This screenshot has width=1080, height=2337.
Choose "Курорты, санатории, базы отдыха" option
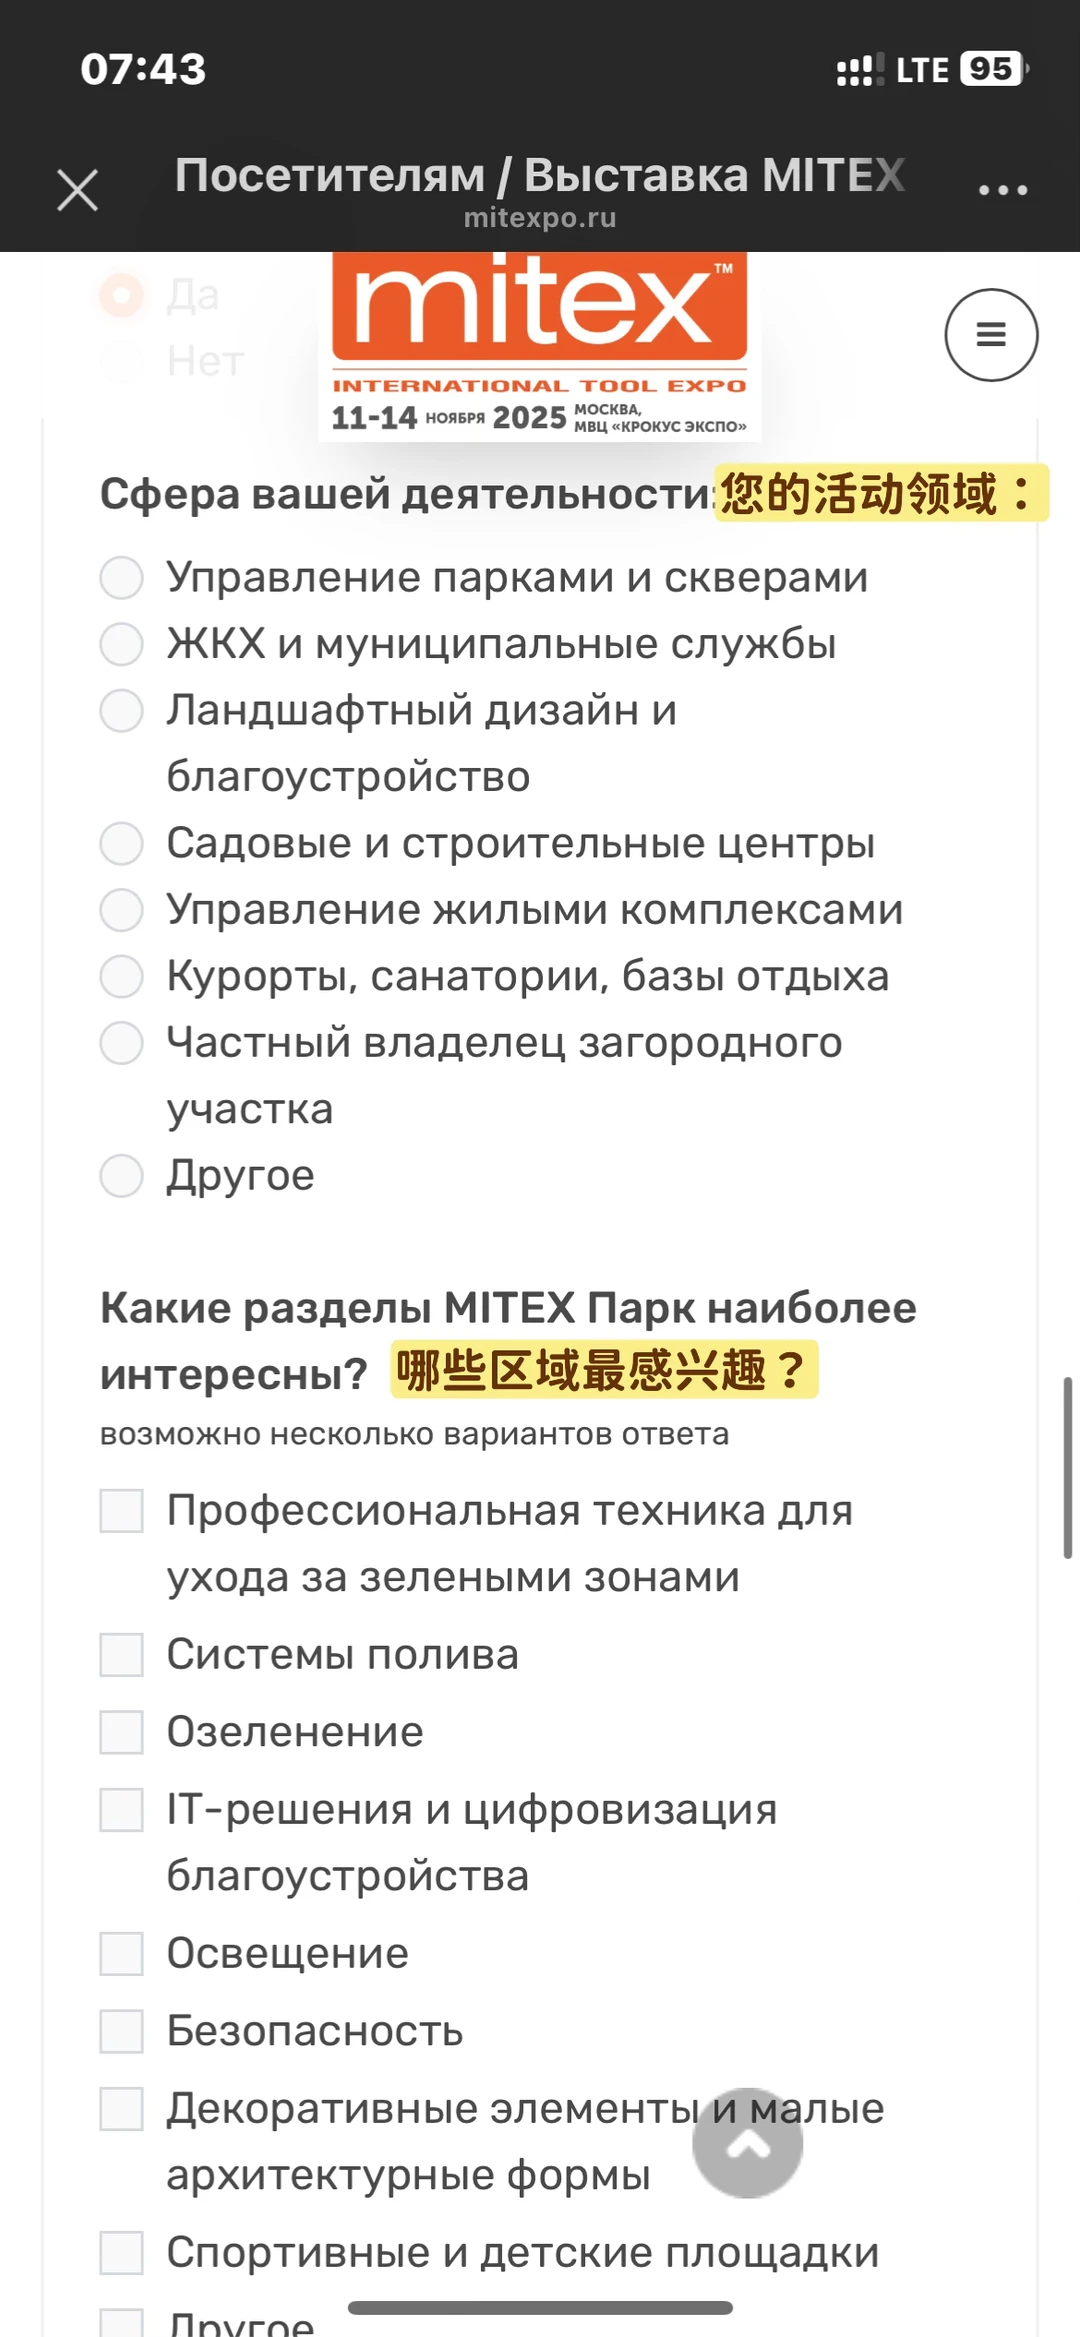coord(122,976)
